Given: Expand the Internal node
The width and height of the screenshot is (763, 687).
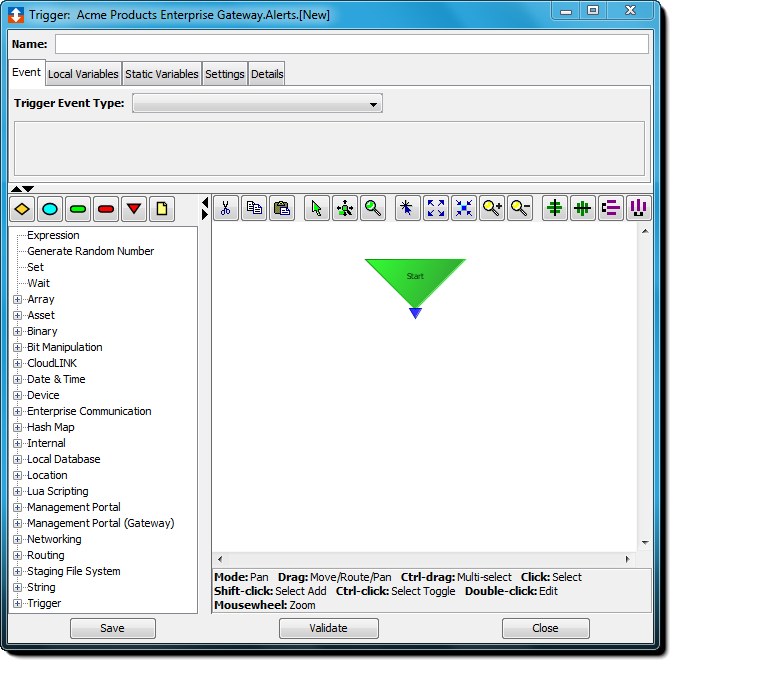Looking at the screenshot, I should click(18, 443).
